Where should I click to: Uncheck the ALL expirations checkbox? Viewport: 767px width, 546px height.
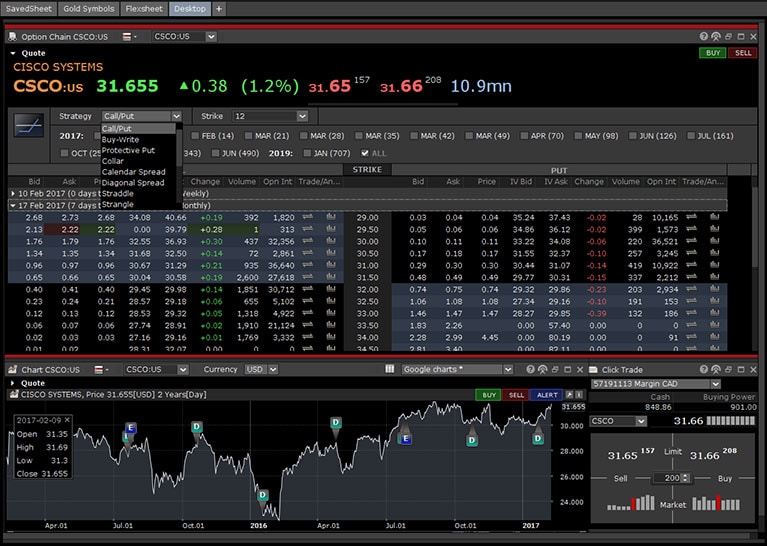pos(362,153)
